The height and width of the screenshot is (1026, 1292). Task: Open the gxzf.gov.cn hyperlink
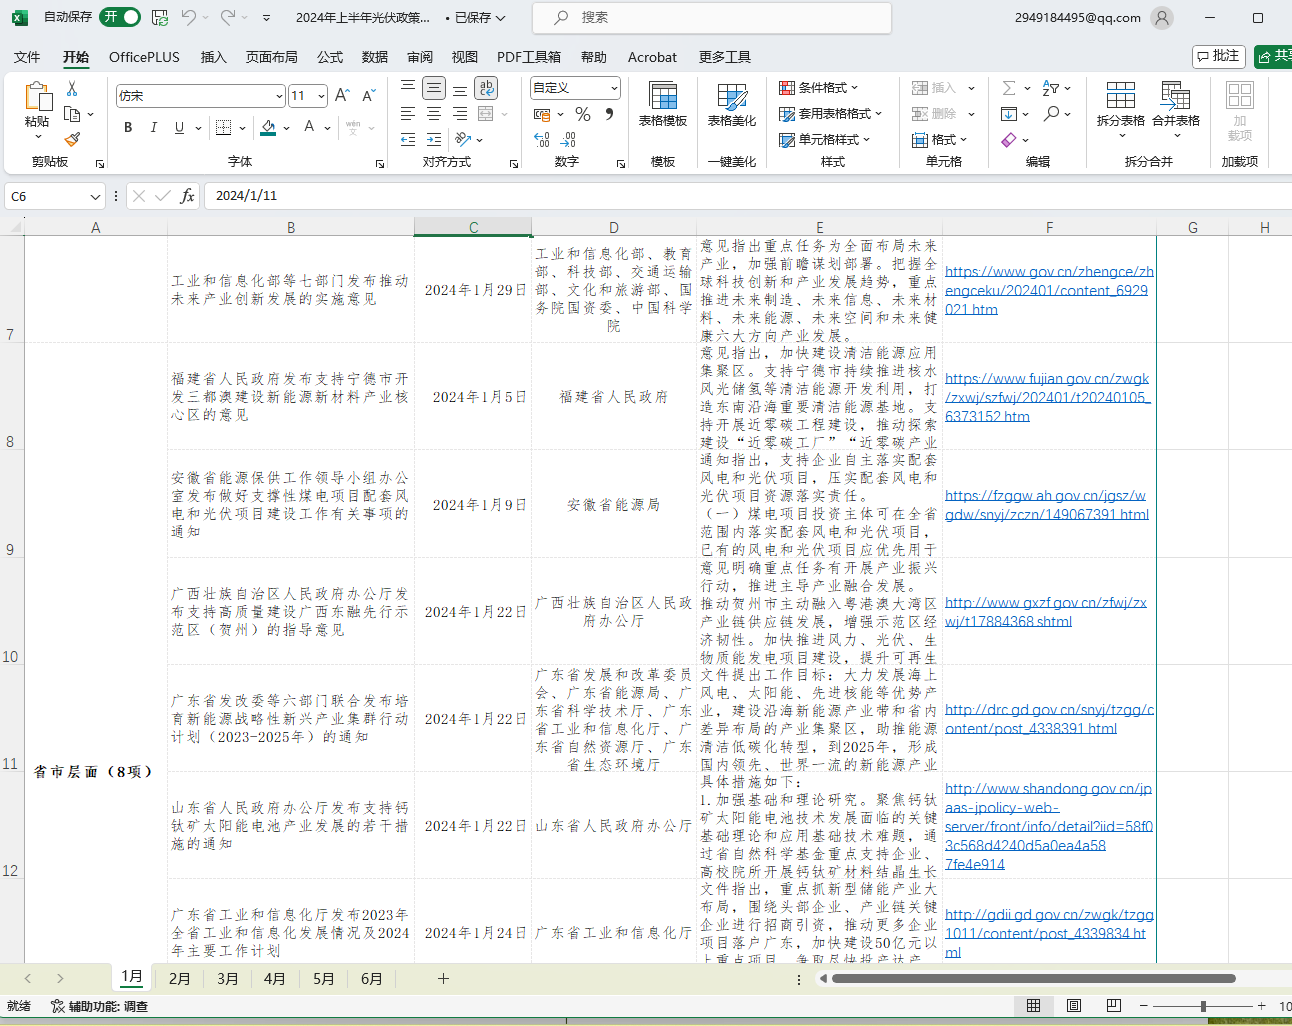click(1046, 612)
